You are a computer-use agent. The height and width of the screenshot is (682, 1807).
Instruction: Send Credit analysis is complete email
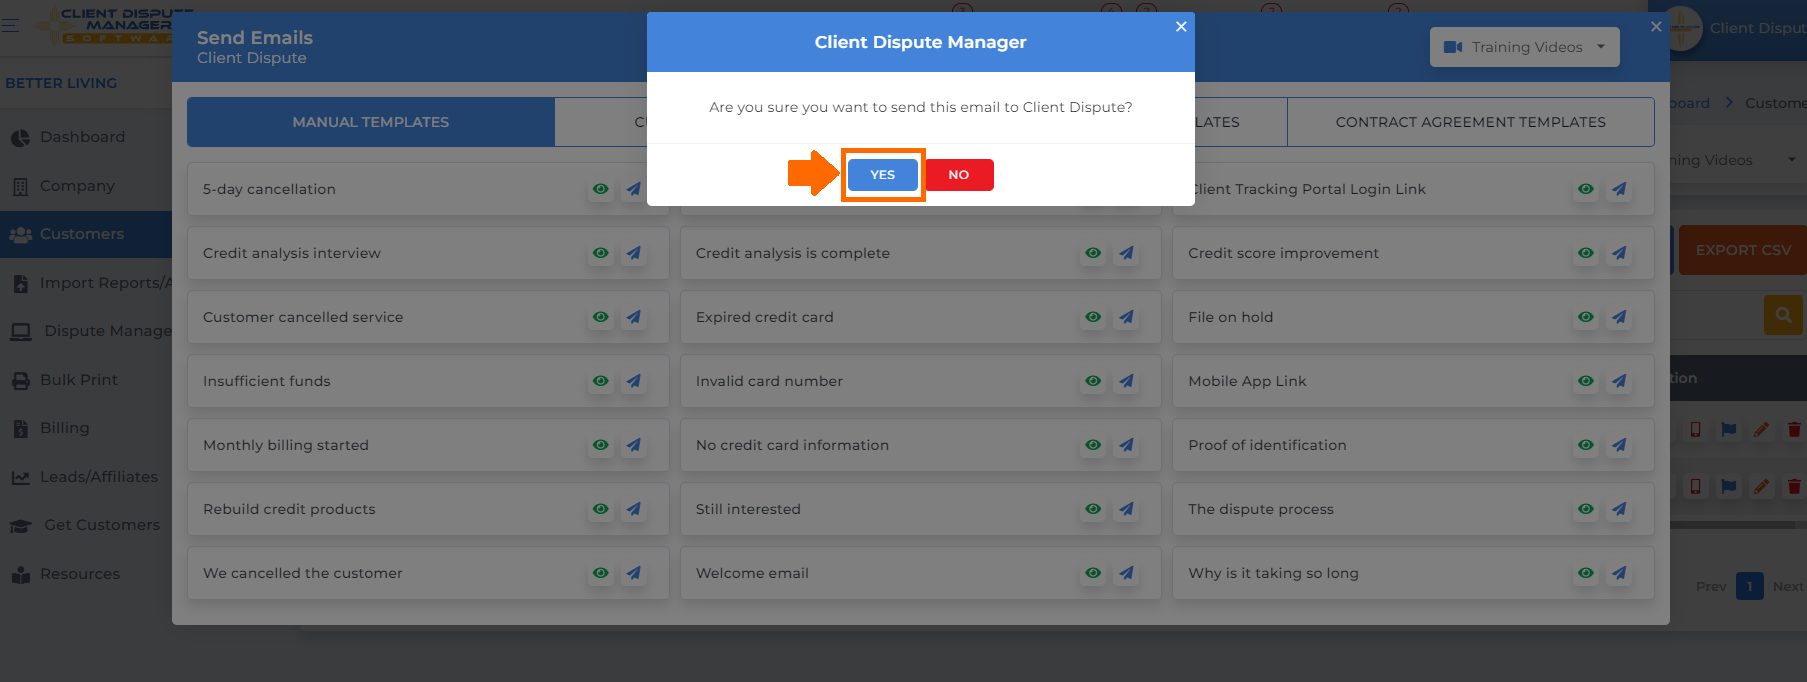tap(1127, 253)
